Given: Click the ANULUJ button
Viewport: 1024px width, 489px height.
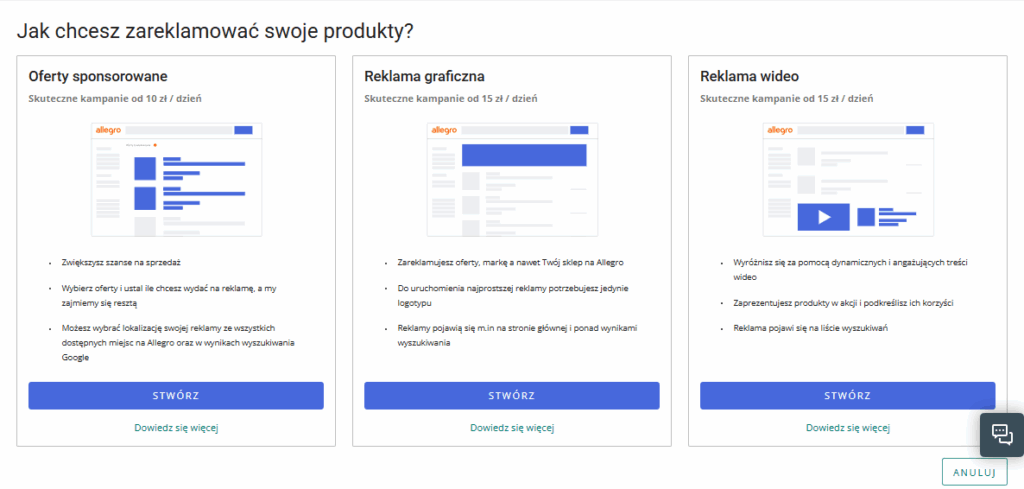Looking at the screenshot, I should (974, 472).
